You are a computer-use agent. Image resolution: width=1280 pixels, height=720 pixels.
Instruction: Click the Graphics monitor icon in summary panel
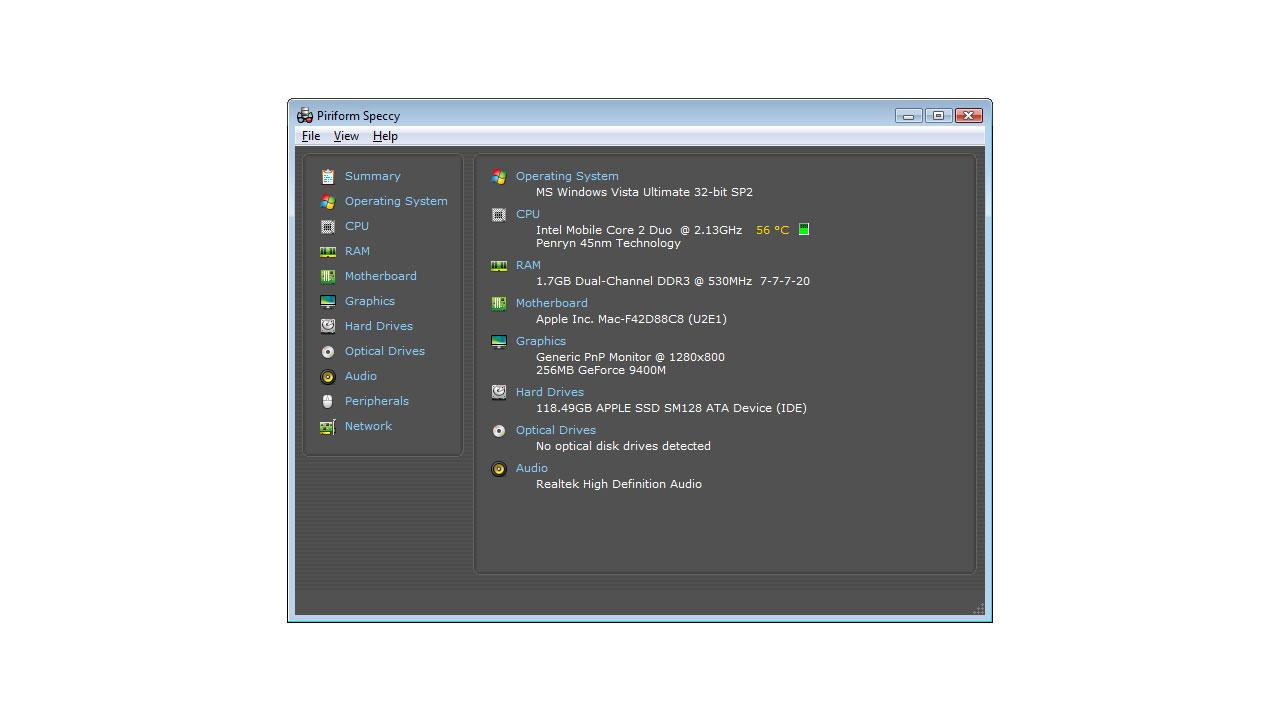click(498, 341)
